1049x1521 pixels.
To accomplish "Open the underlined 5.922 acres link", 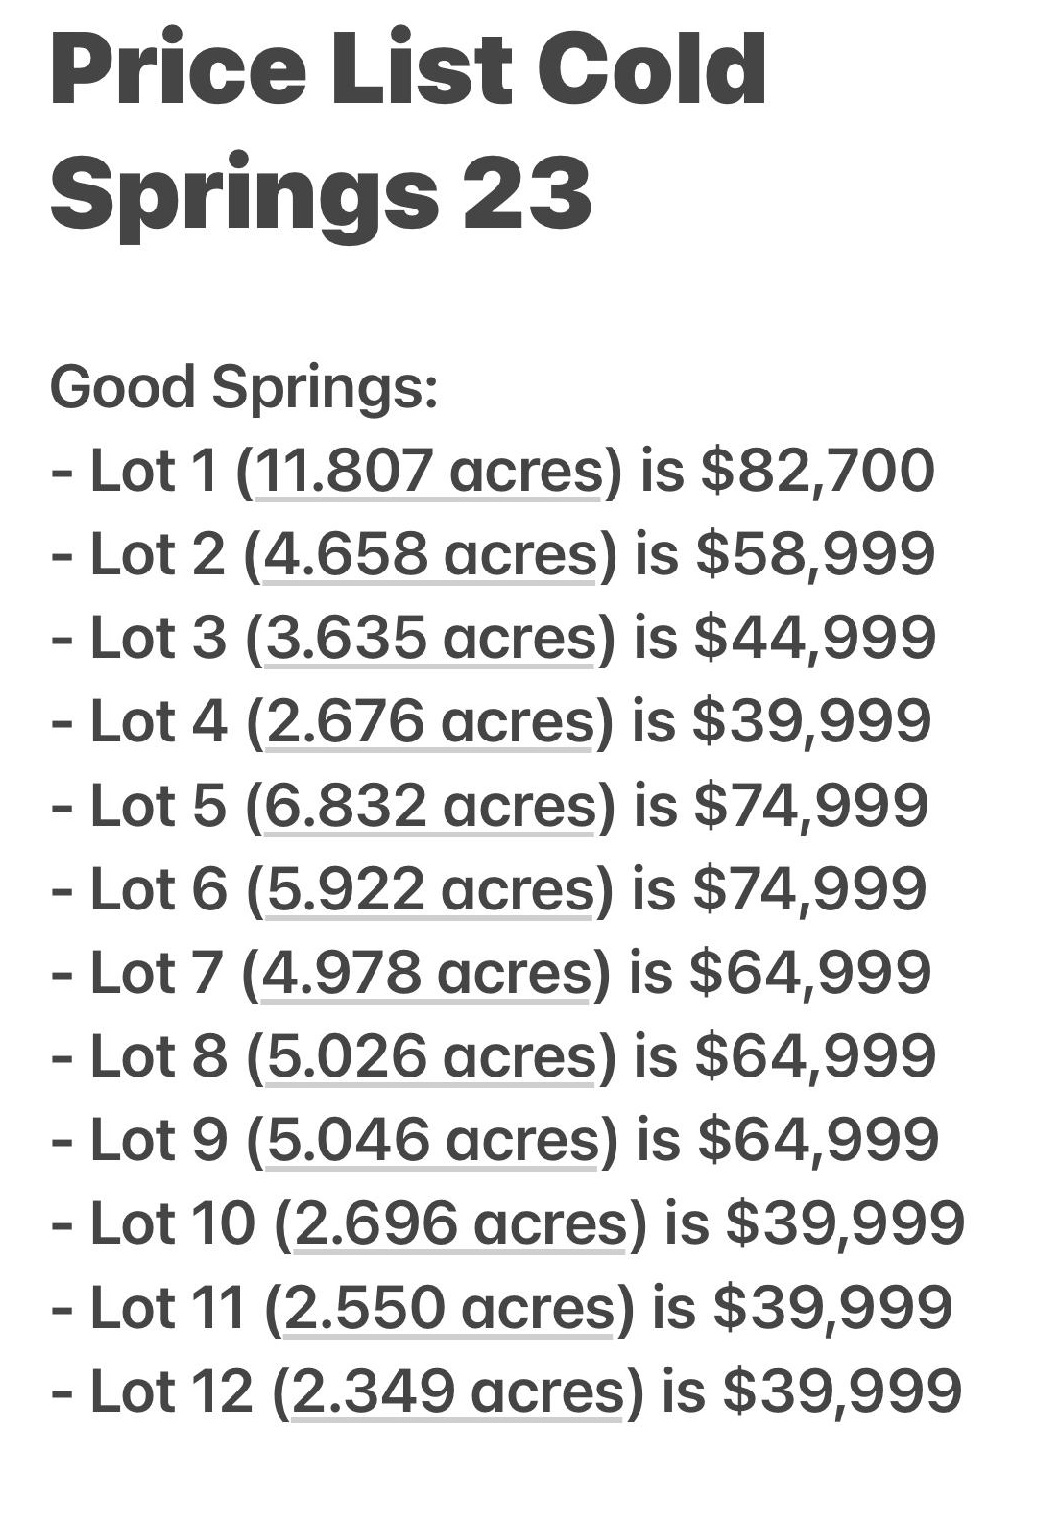I will pos(430,889).
